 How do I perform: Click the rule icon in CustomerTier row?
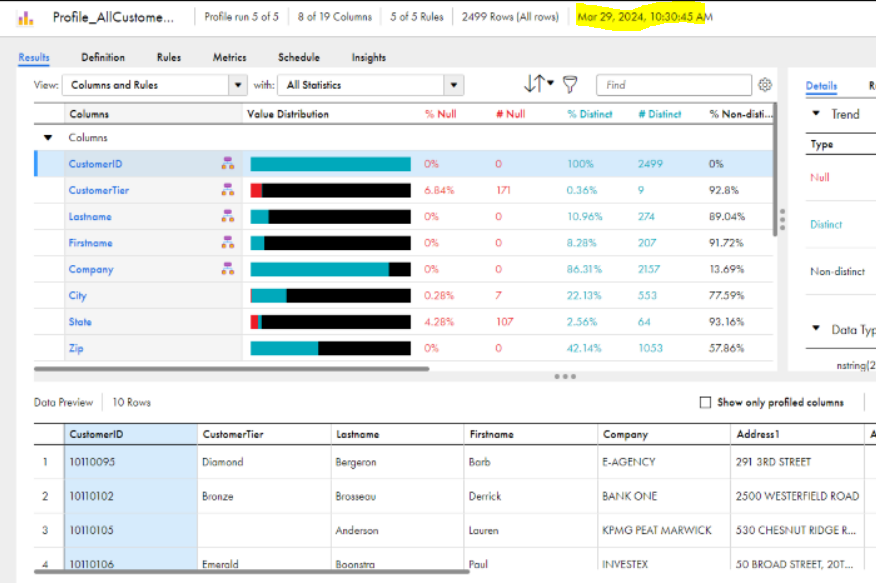[x=228, y=190]
